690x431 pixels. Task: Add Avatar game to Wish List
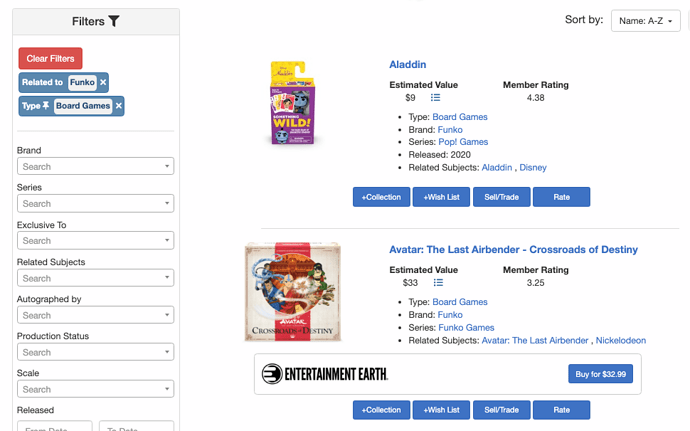[441, 410]
